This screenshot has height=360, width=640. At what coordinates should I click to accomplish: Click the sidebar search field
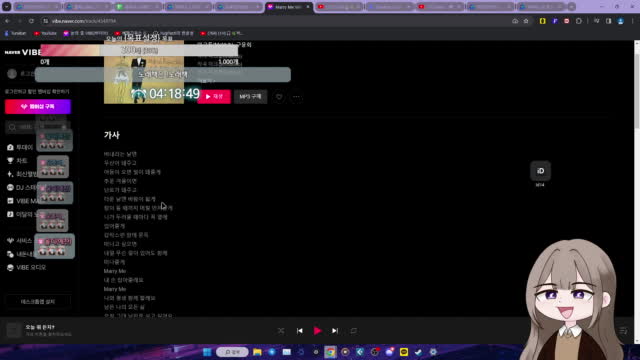pos(37,127)
